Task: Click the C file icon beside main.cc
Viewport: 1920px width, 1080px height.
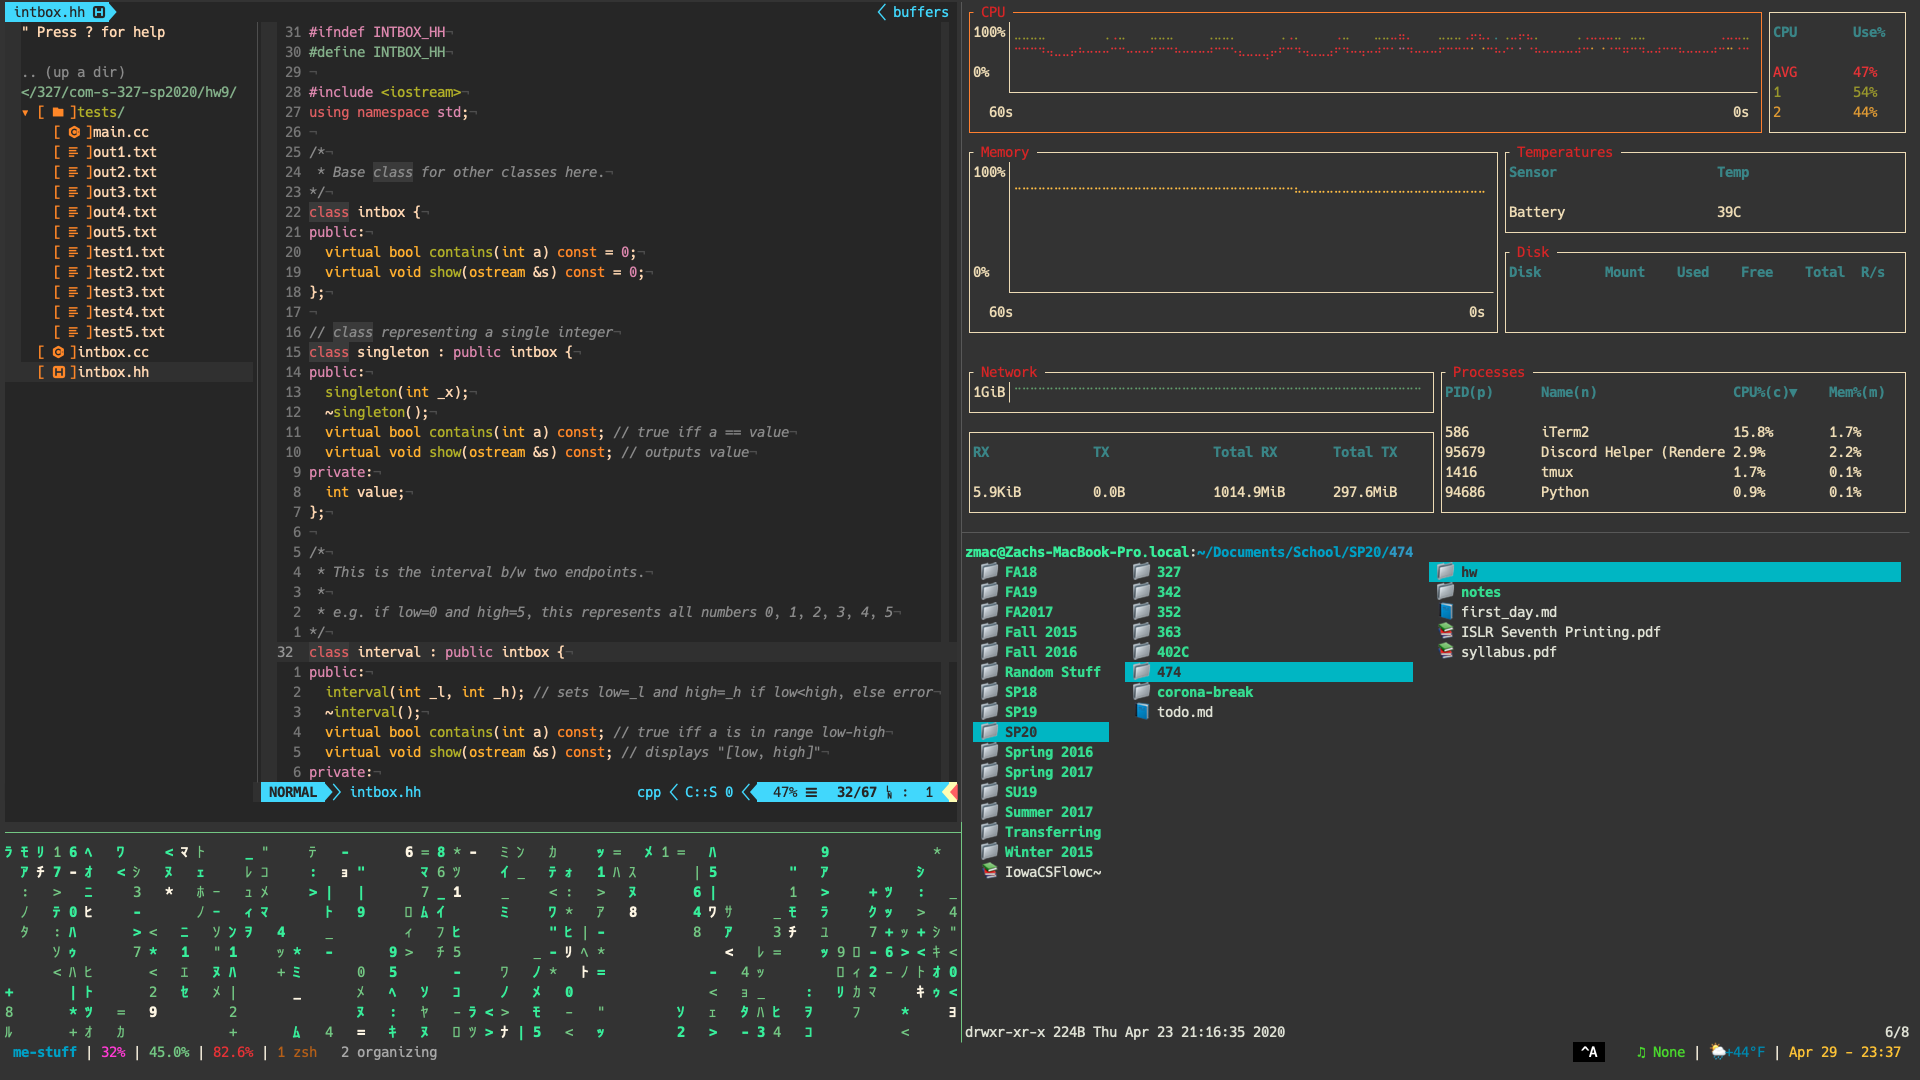Action: 74,132
